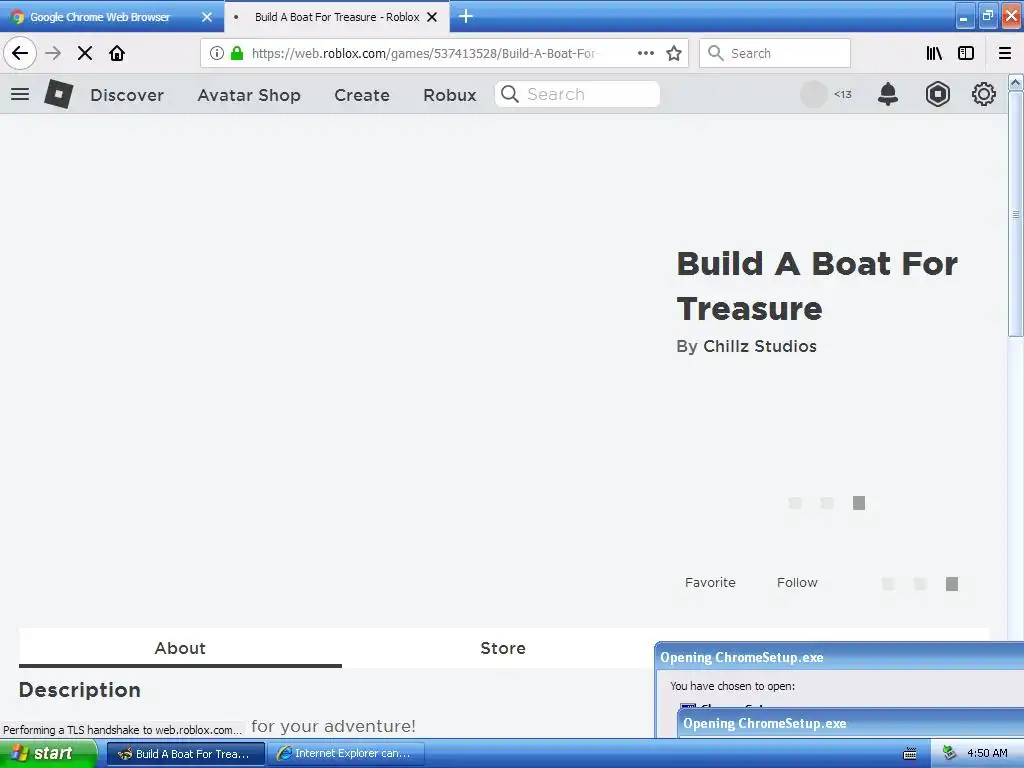Minimize the browser window
The height and width of the screenshot is (768, 1024).
click(x=965, y=16)
